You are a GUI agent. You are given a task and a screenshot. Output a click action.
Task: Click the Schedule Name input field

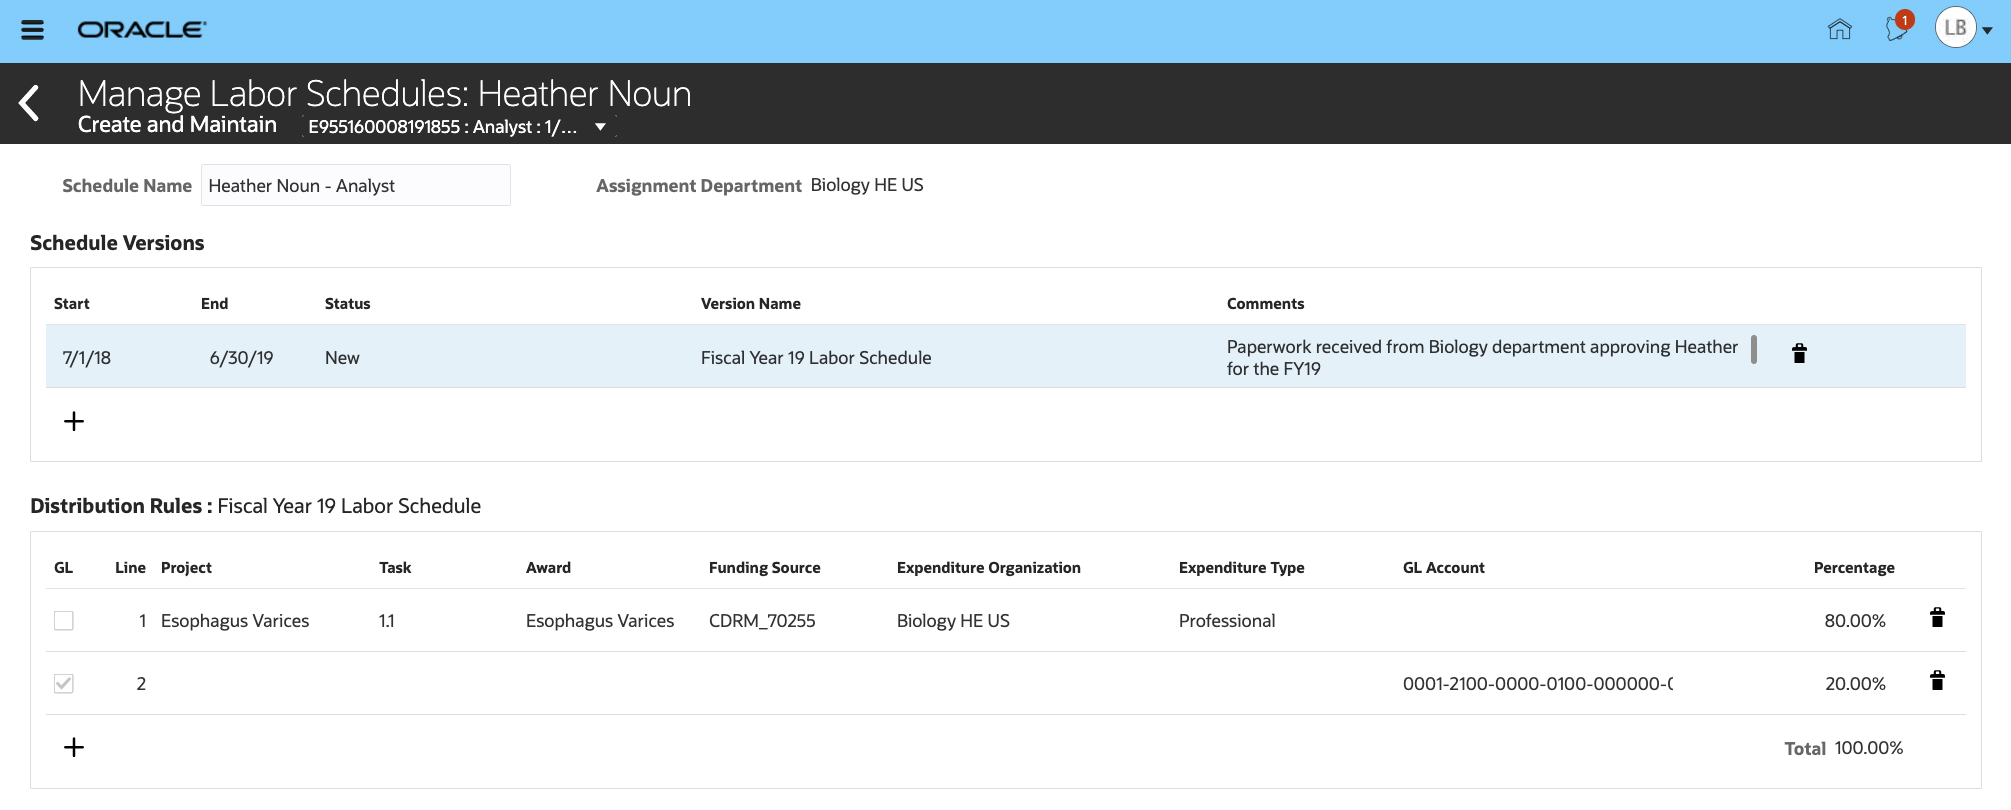click(x=355, y=186)
